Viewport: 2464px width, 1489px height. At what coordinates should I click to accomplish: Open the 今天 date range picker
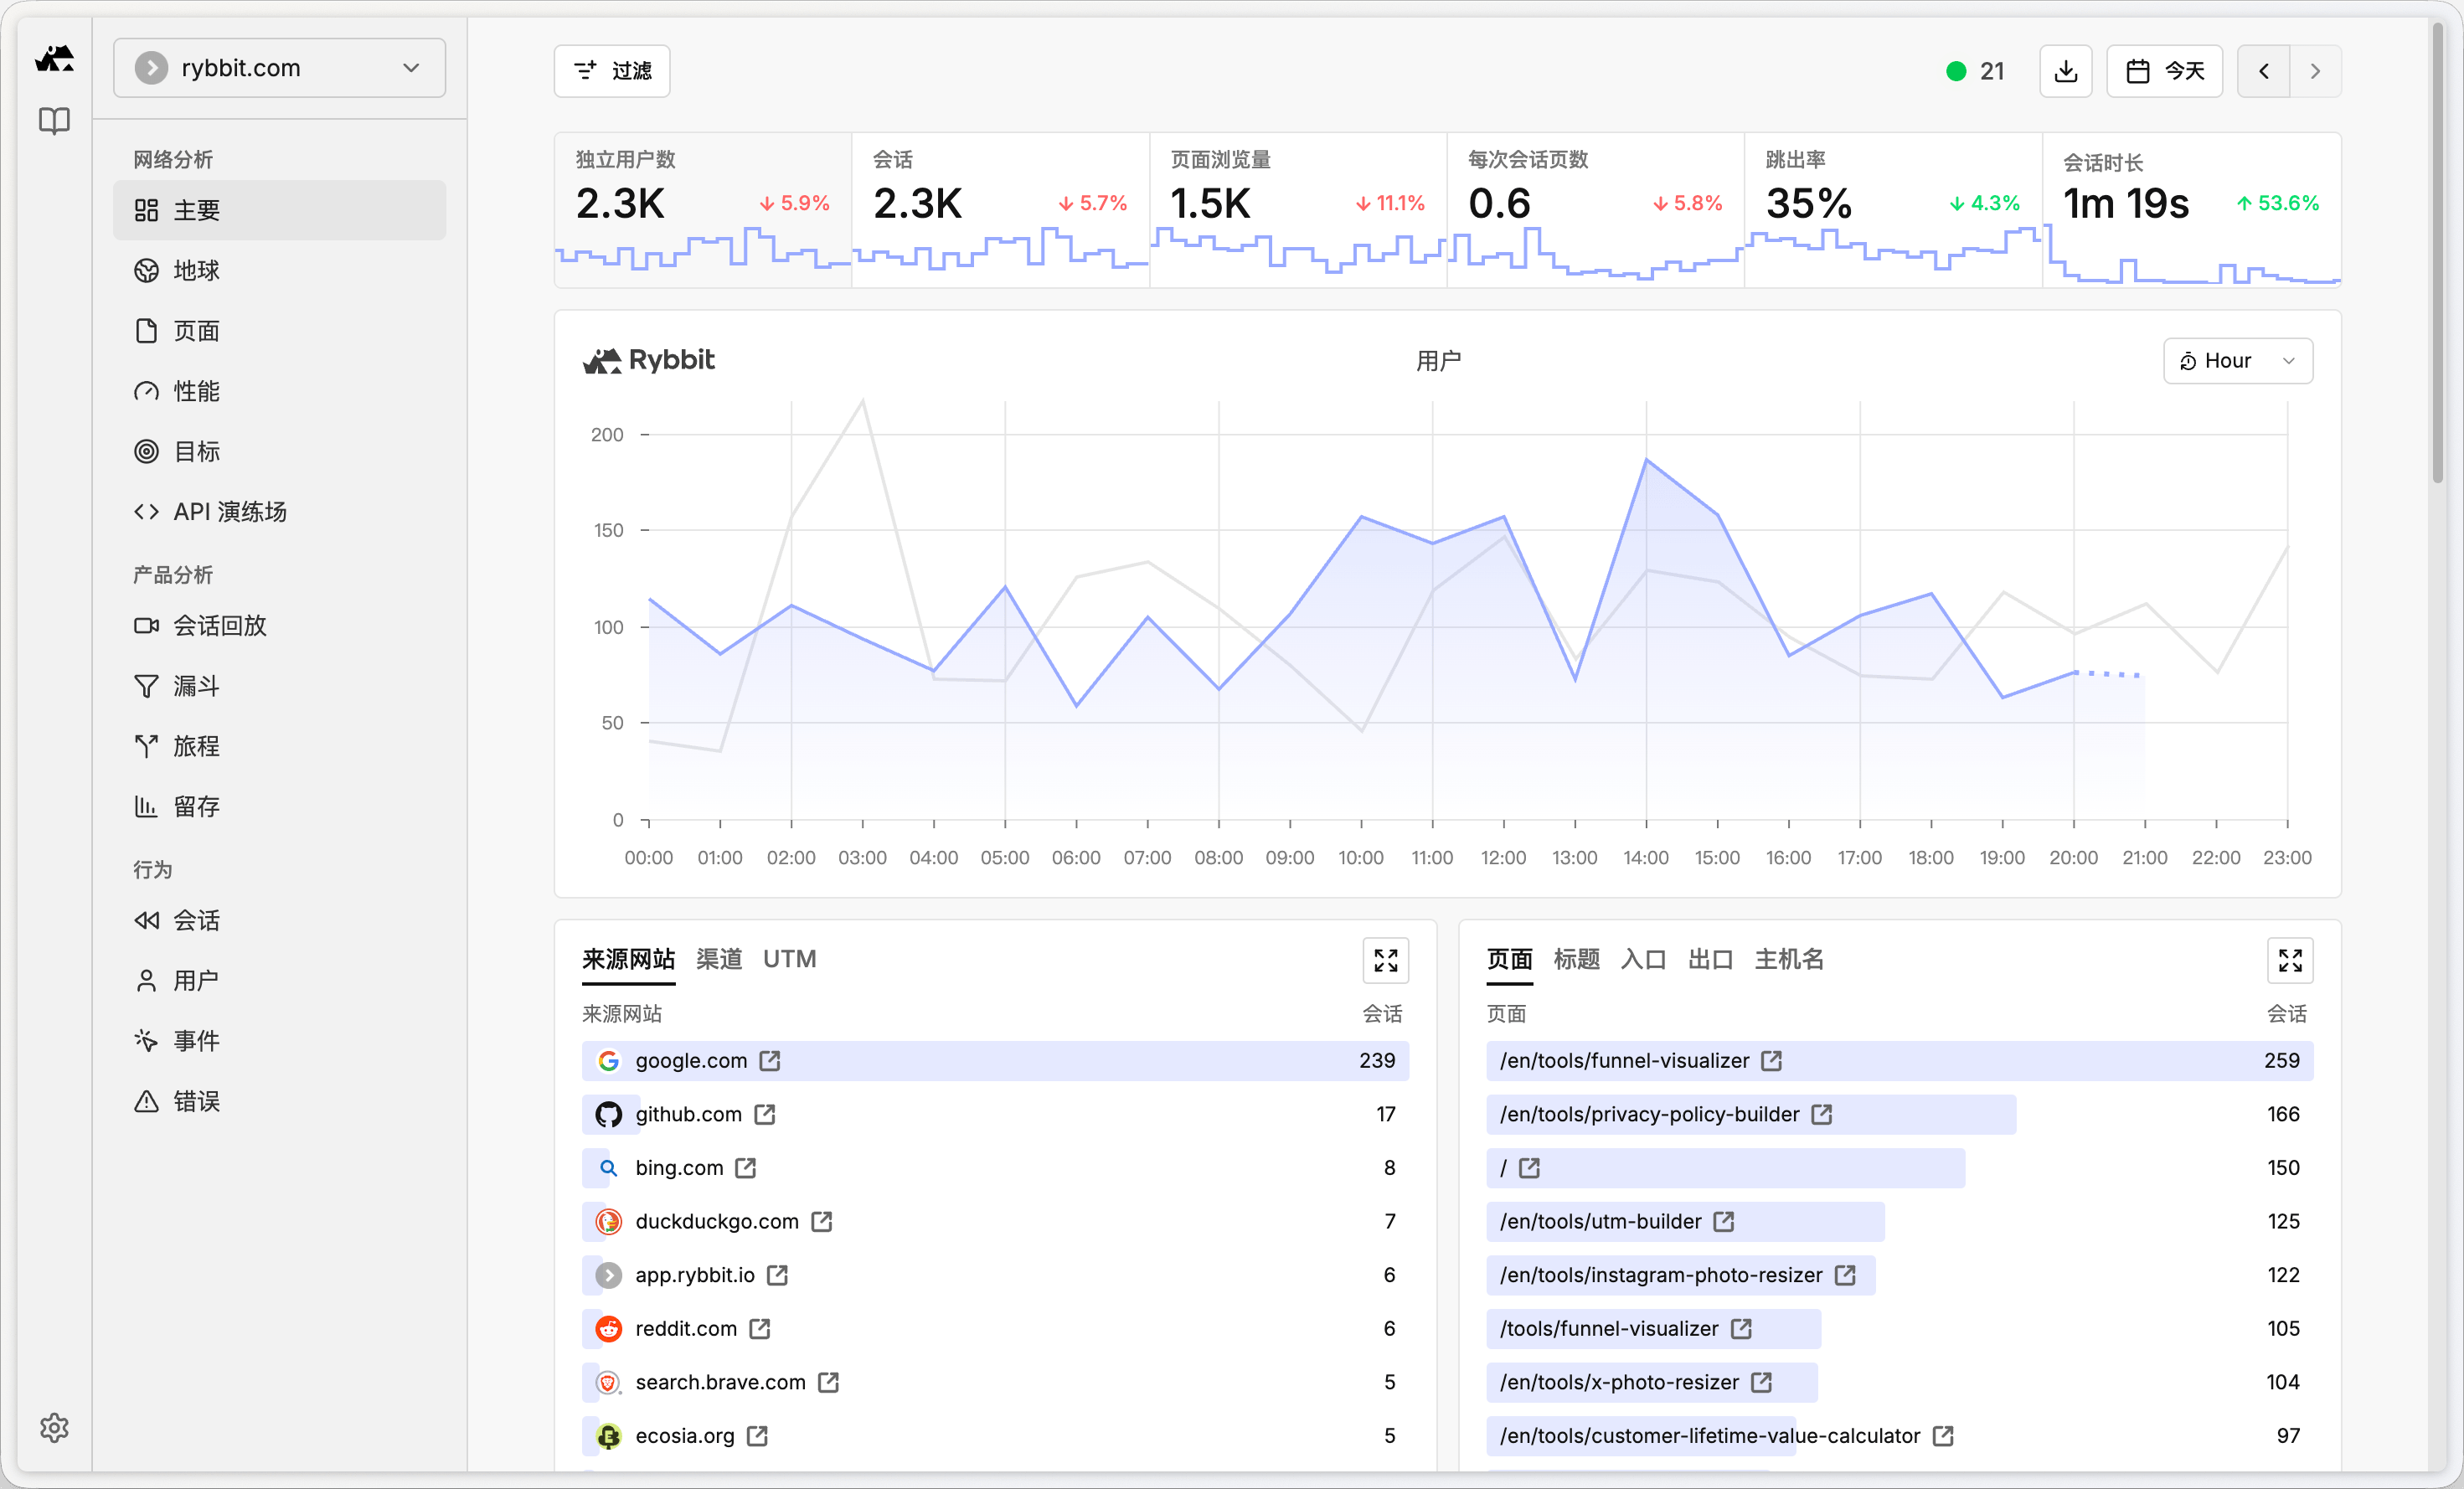(2164, 71)
